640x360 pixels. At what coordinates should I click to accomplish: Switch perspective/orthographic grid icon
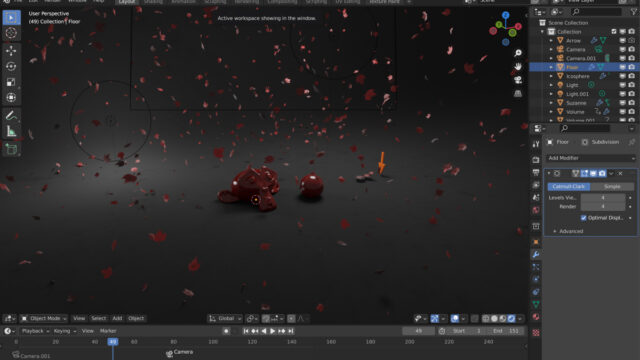(x=518, y=93)
